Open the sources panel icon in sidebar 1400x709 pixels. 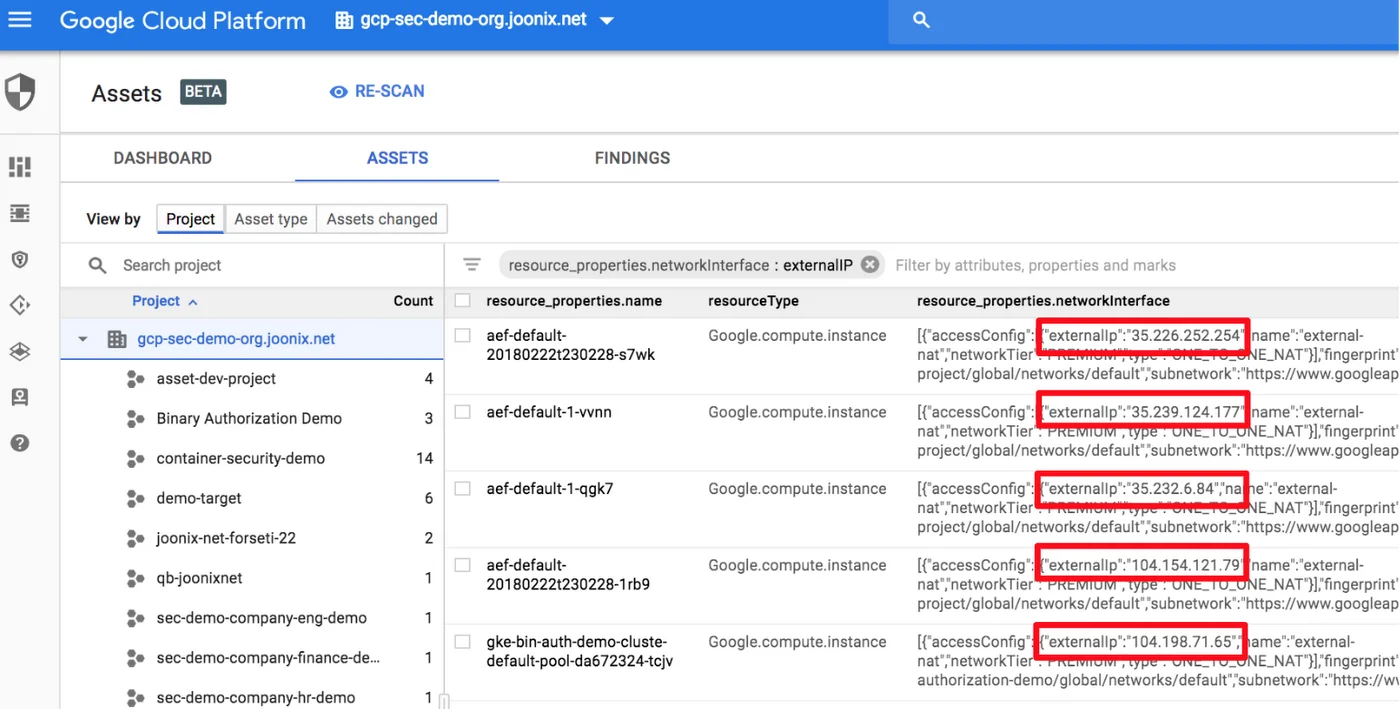(x=19, y=212)
